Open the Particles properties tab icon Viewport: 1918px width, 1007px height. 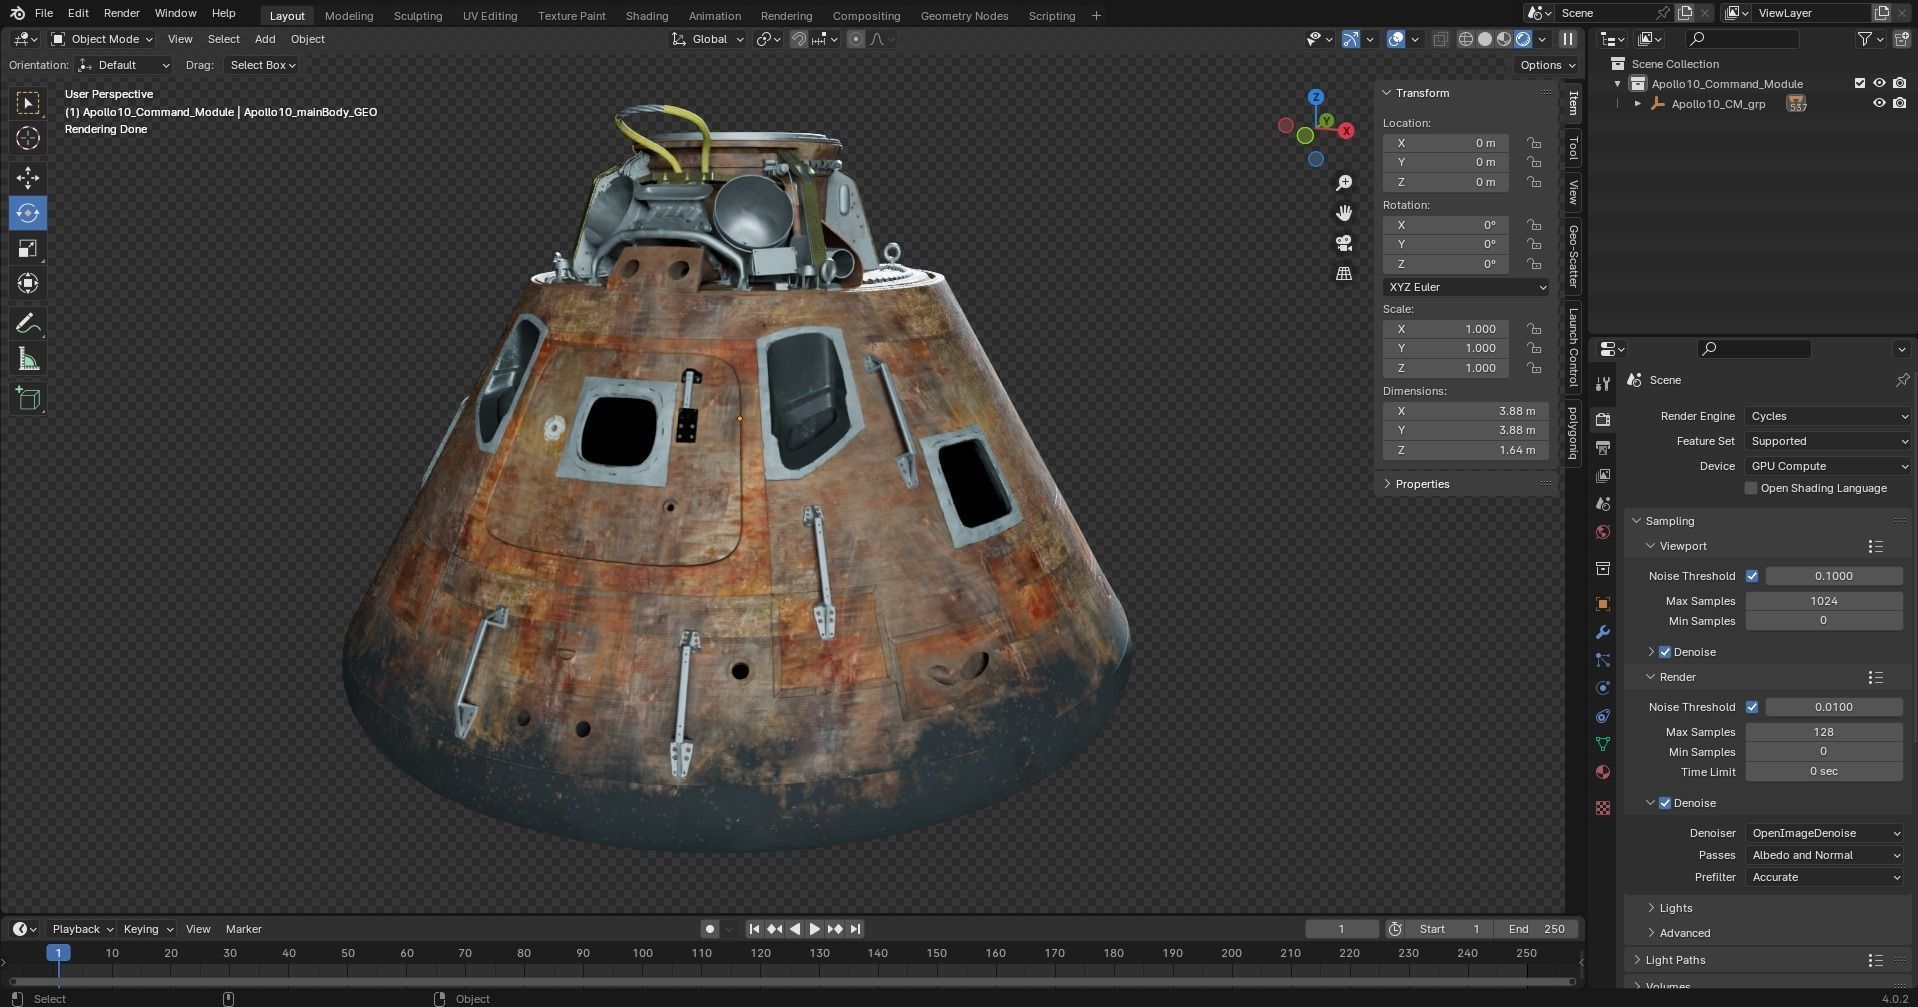pos(1603,660)
